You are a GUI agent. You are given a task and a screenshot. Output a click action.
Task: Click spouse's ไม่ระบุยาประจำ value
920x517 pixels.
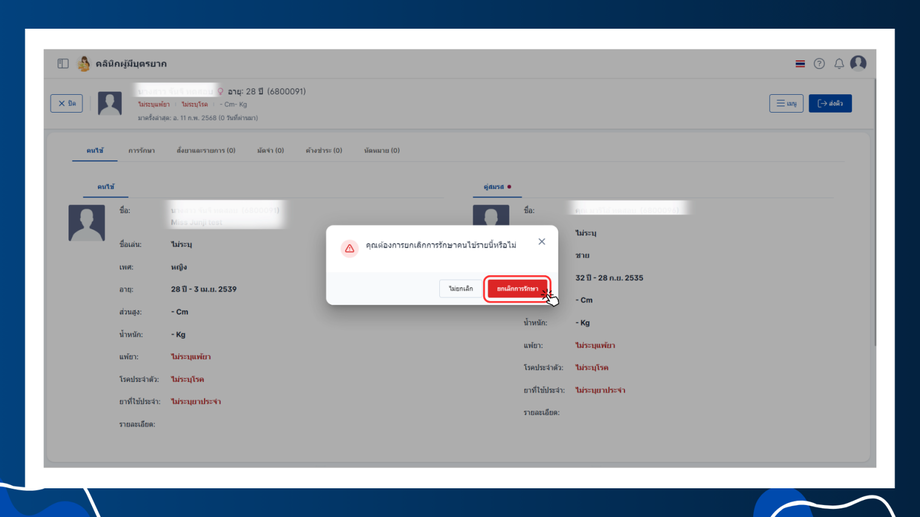click(x=600, y=390)
